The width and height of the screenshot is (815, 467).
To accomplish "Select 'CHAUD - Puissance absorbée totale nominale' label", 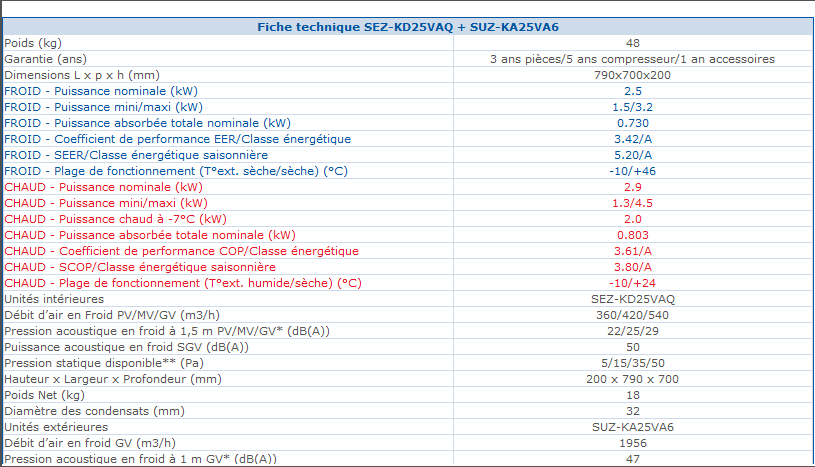I will pyautogui.click(x=150, y=235).
